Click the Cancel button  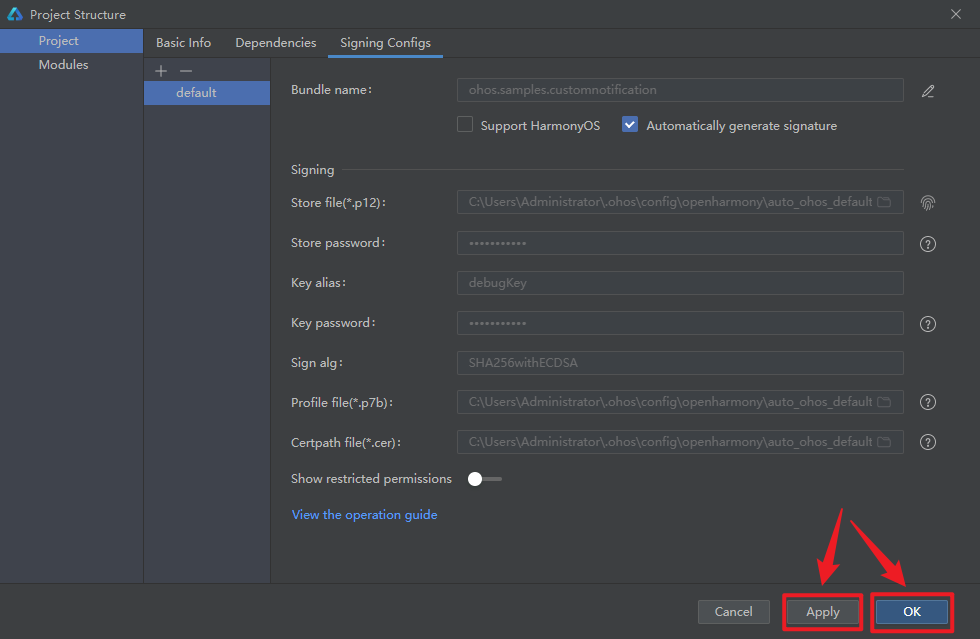coord(734,611)
